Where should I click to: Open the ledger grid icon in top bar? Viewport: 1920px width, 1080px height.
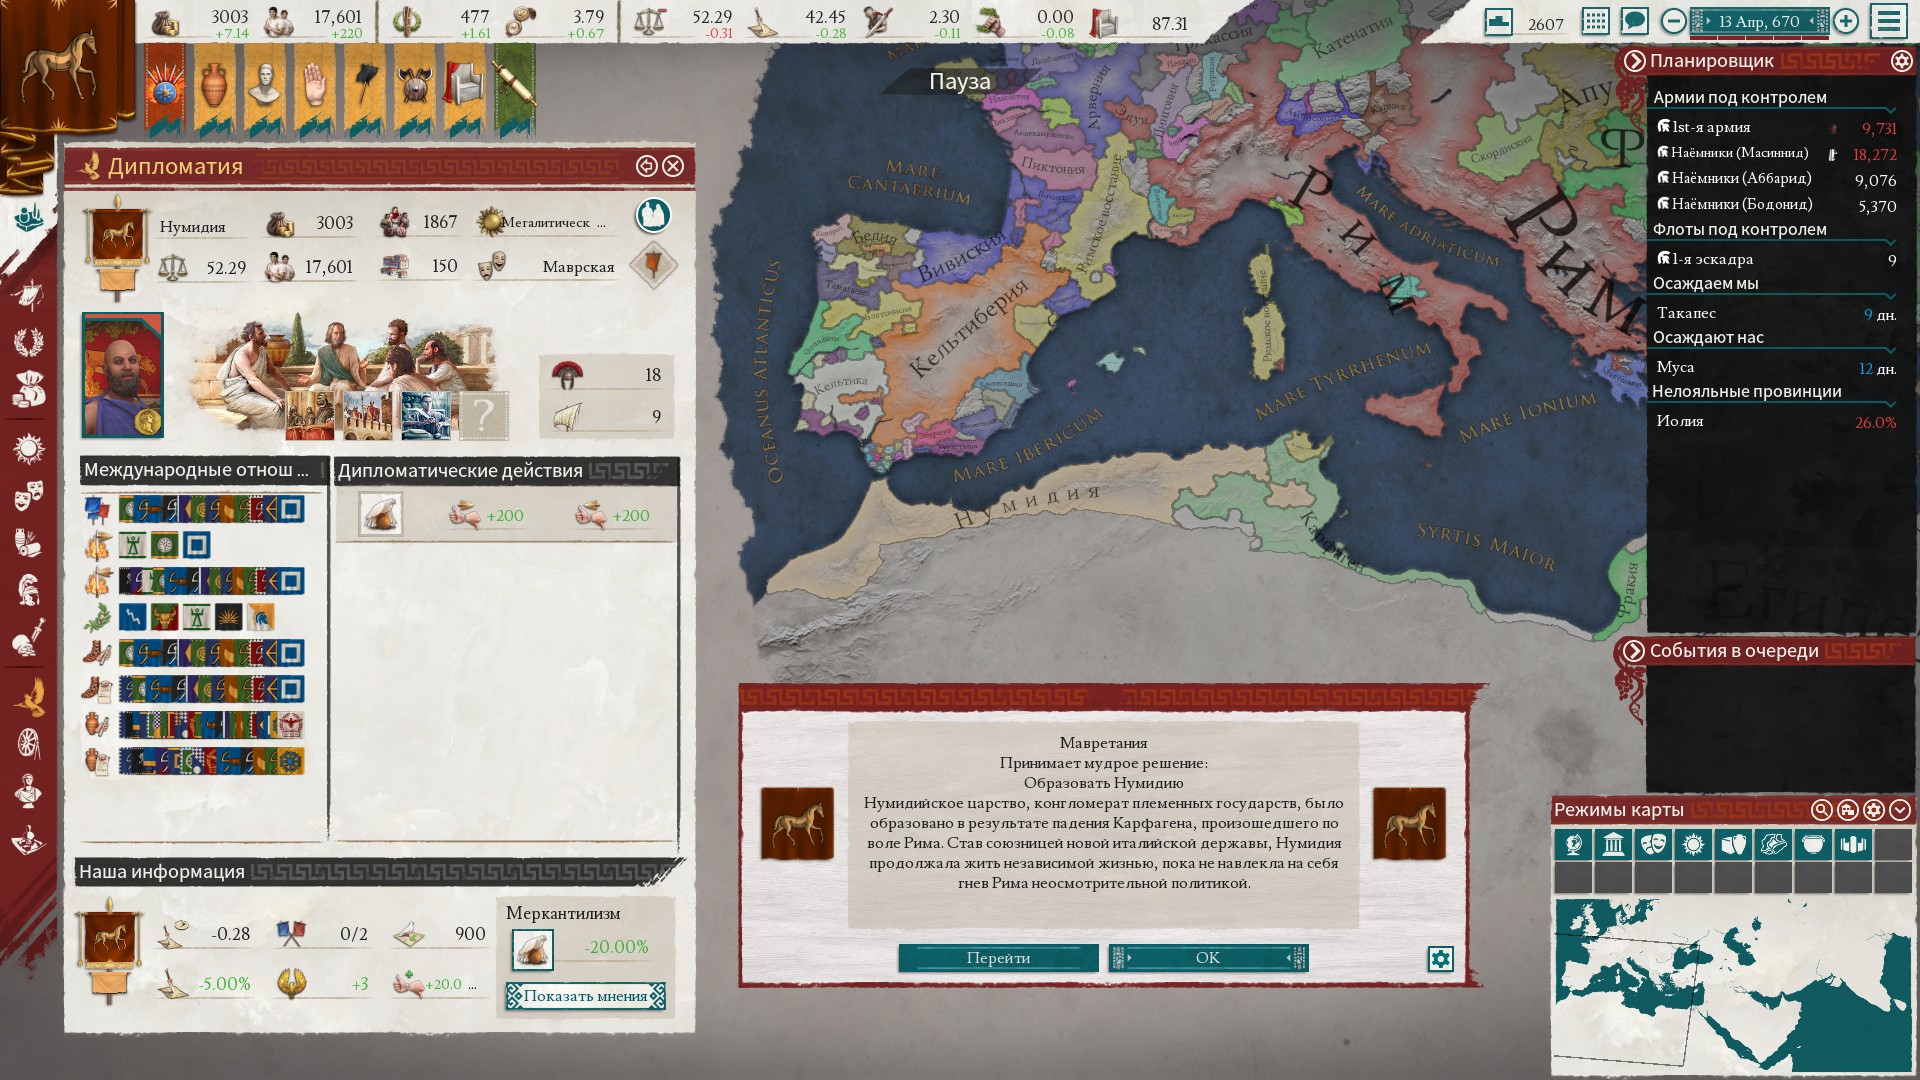(x=1596, y=21)
